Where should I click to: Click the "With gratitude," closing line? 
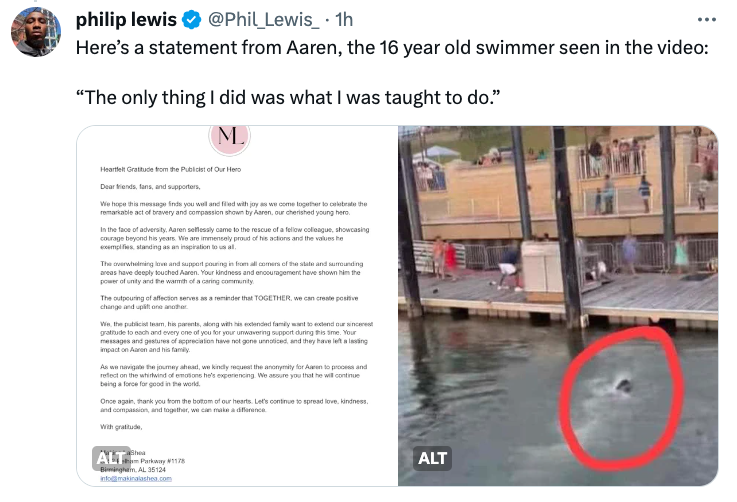[121, 427]
